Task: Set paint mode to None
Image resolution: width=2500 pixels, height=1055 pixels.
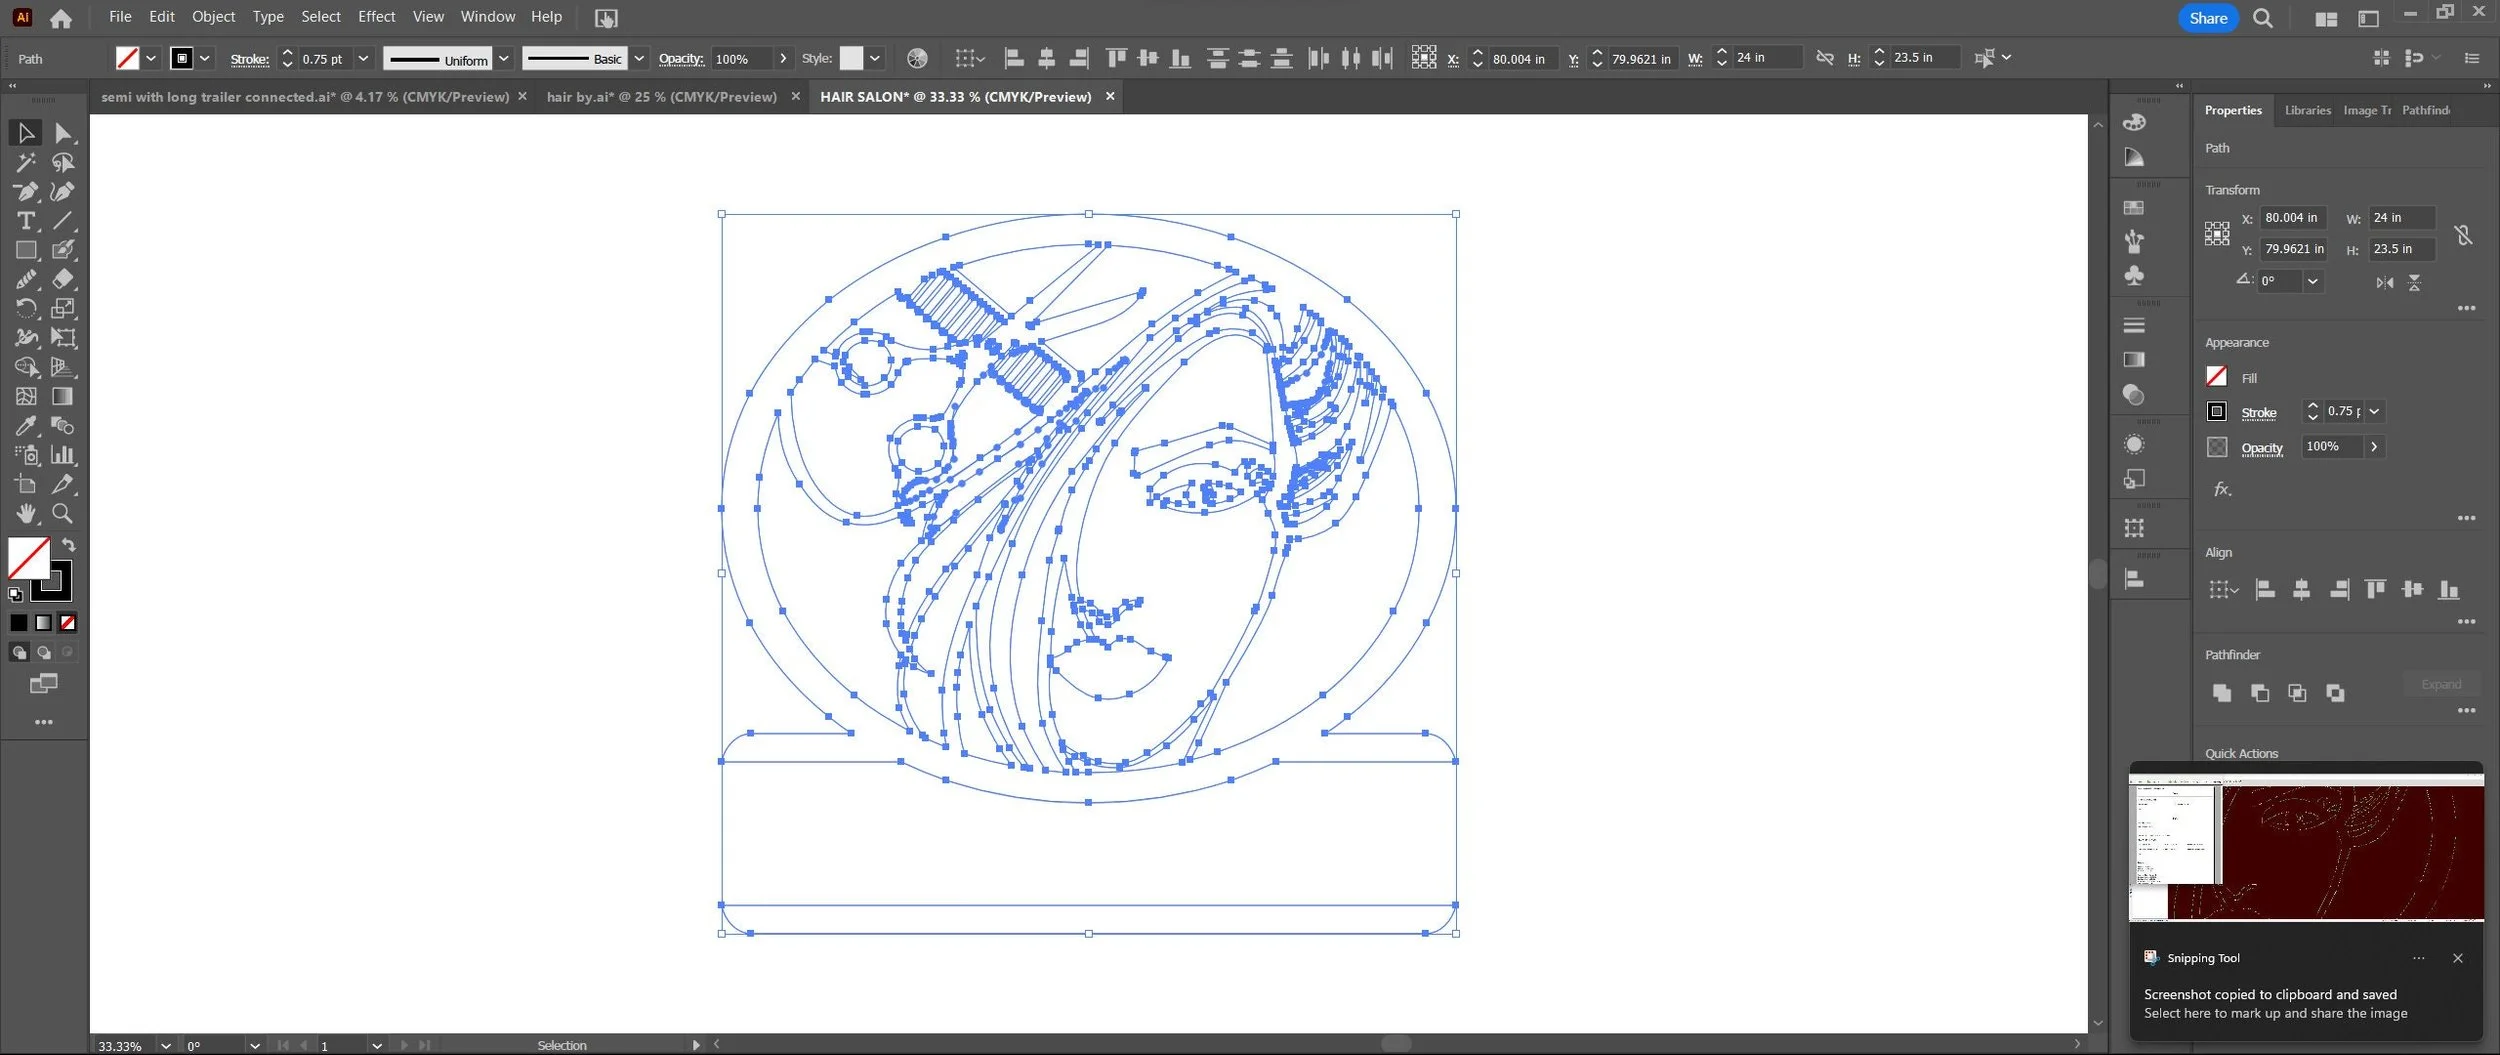Action: (68, 623)
